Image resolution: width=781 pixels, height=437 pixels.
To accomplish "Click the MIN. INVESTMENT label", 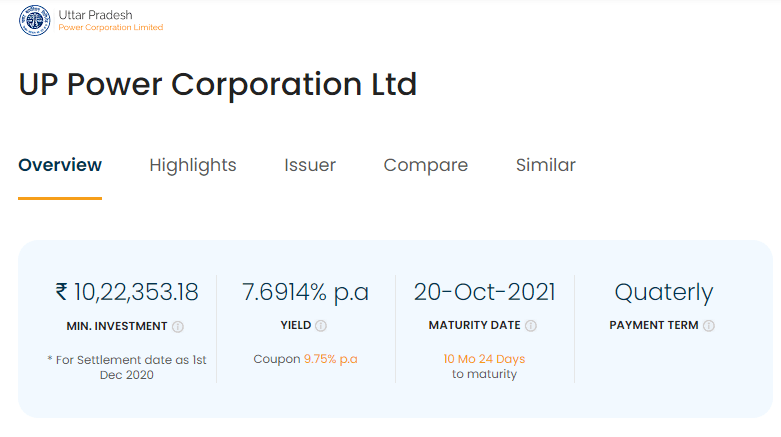I will point(117,326).
